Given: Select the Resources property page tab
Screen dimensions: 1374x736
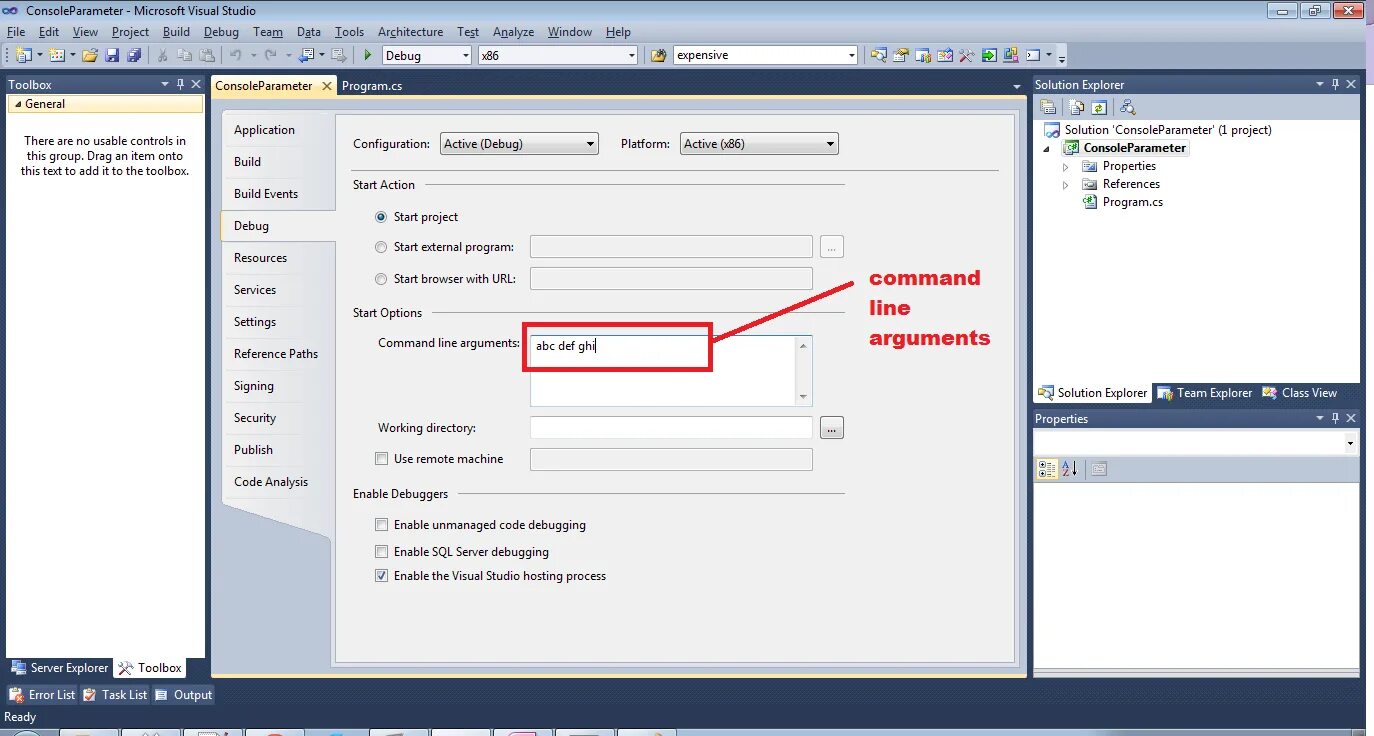Looking at the screenshot, I should point(260,258).
